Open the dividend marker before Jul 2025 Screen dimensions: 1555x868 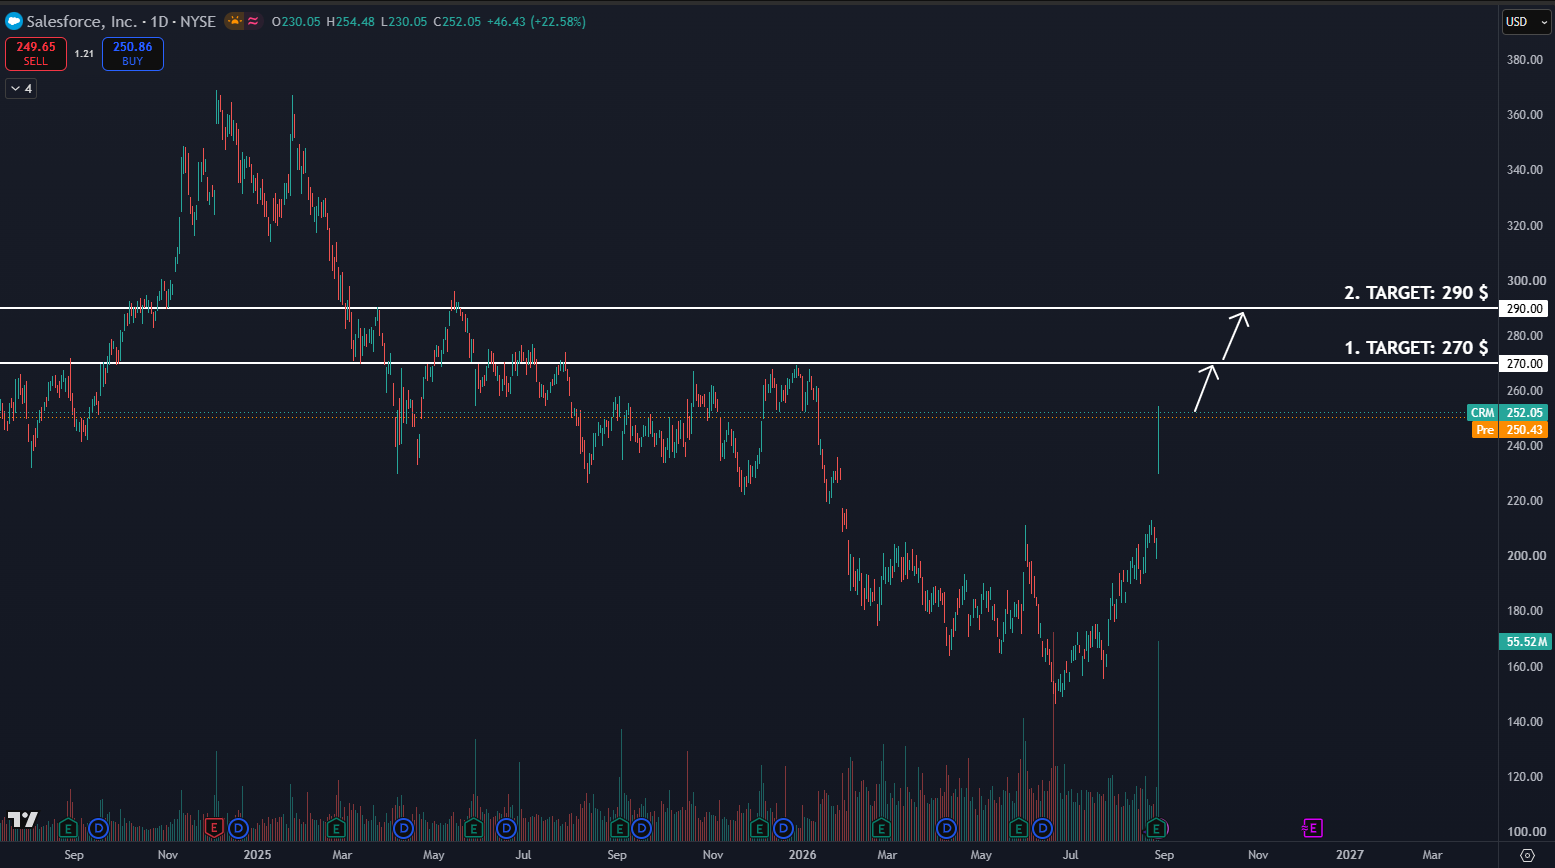click(x=506, y=828)
